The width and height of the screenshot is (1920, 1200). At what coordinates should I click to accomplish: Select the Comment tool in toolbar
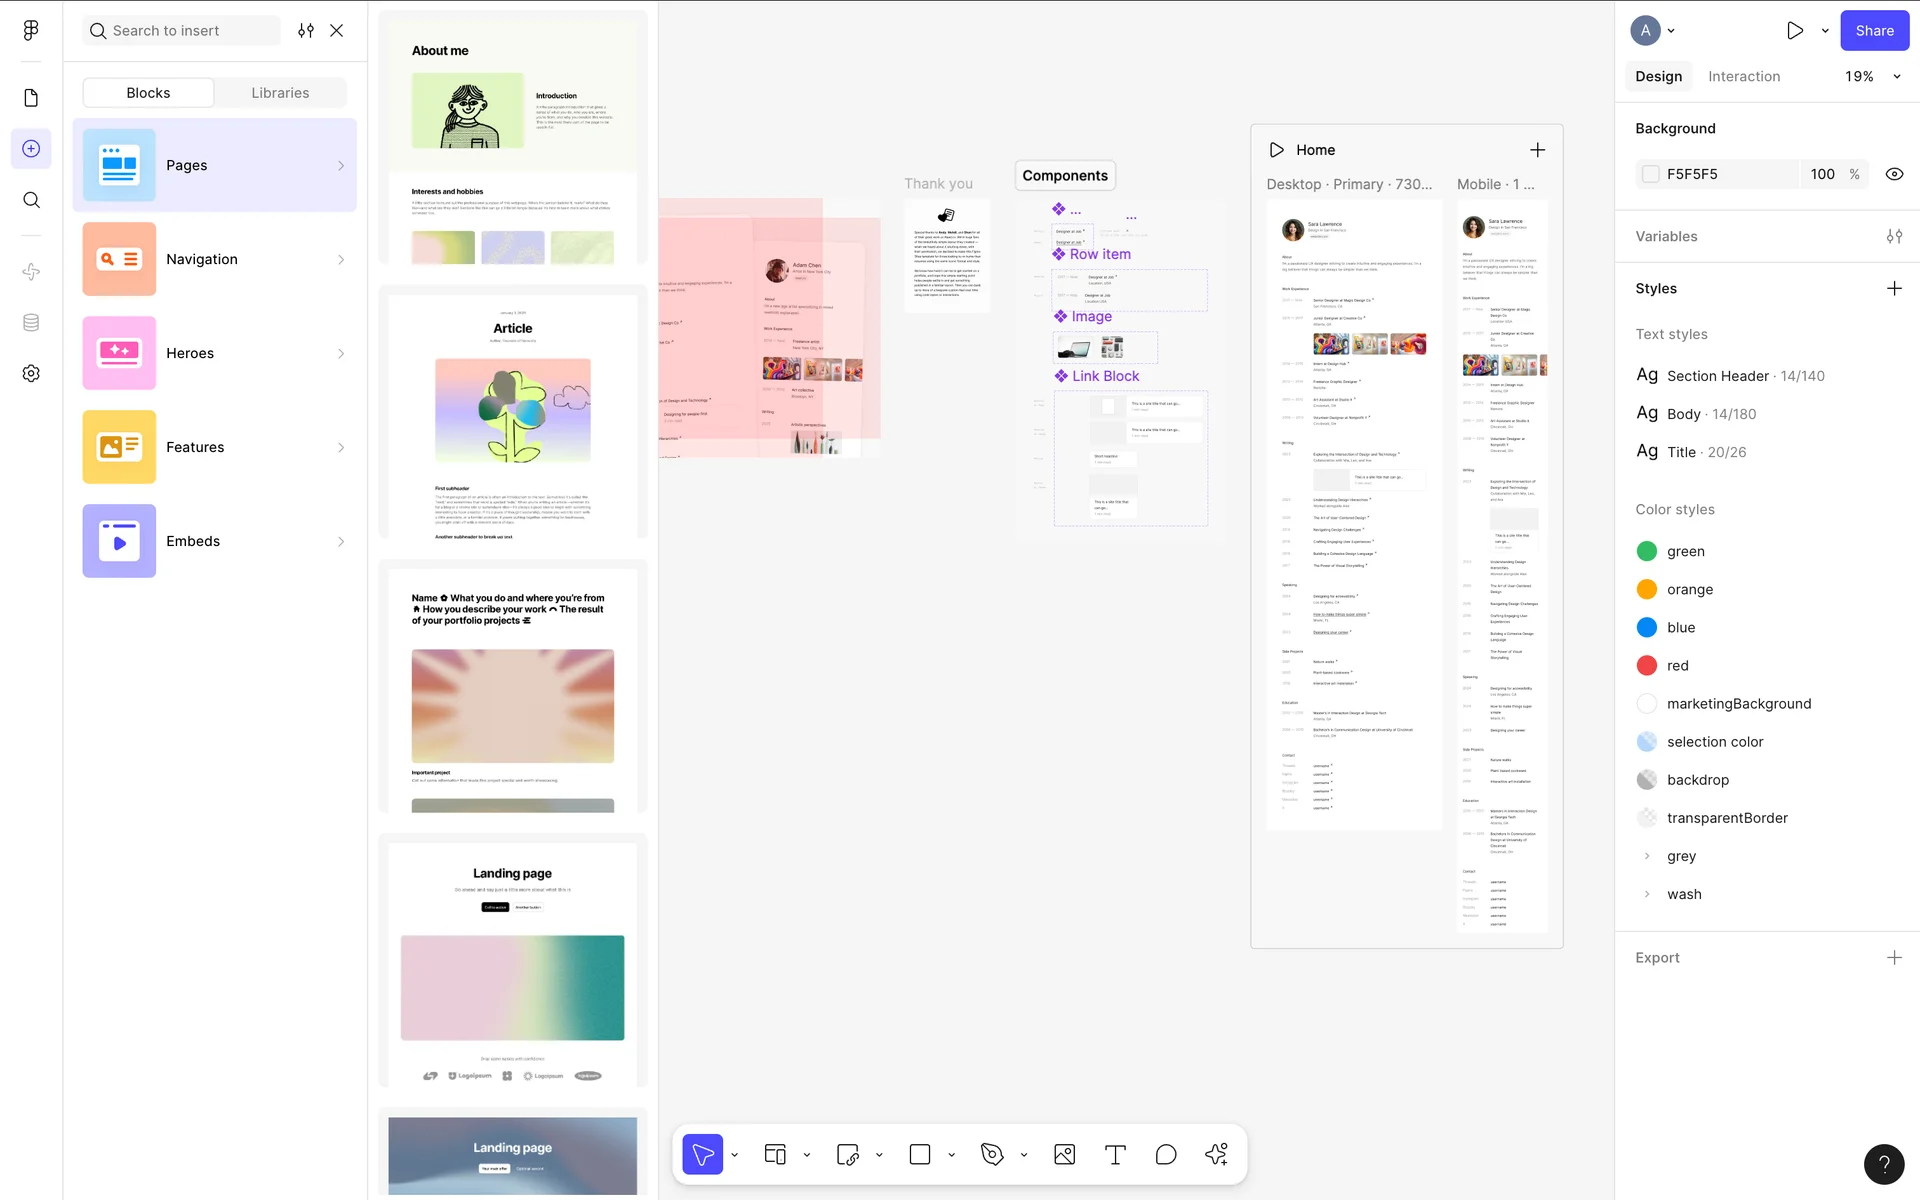[1166, 1155]
